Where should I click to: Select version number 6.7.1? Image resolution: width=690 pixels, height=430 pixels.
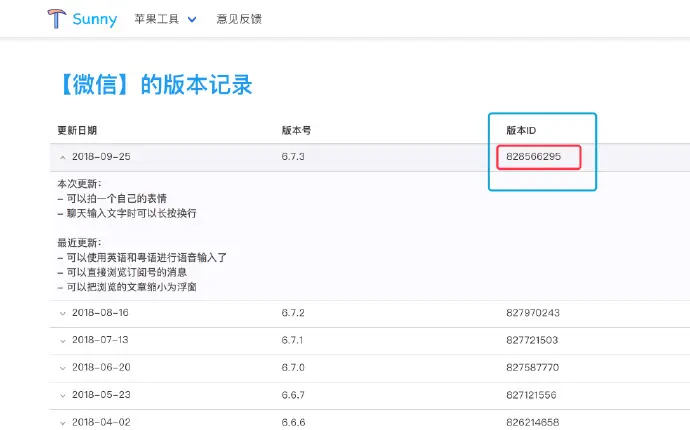coord(292,340)
